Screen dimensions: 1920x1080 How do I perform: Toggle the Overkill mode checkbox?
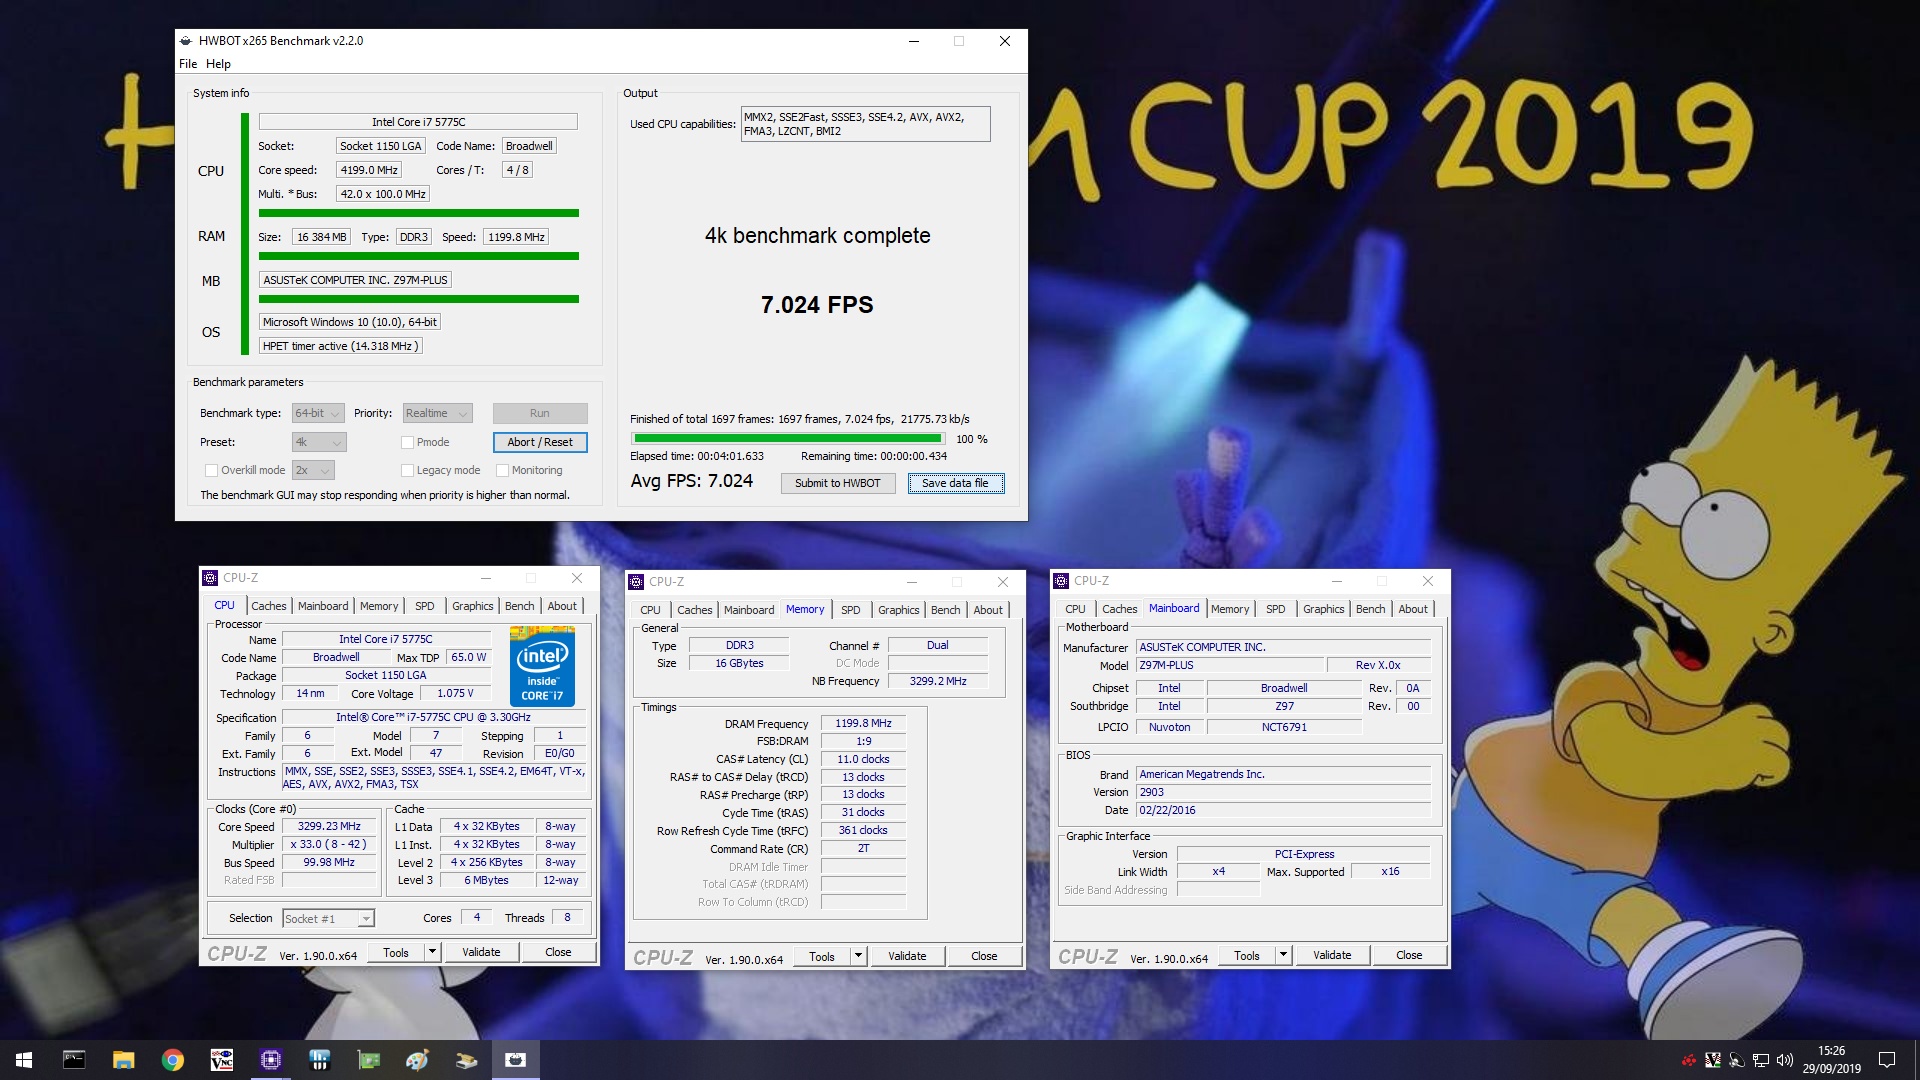coord(211,470)
